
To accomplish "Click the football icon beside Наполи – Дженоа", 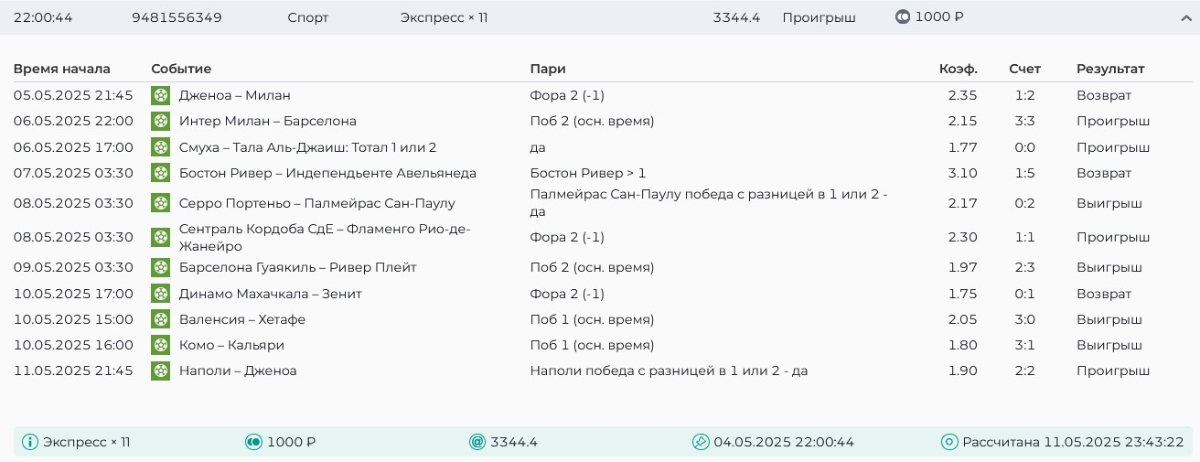I will (x=160, y=371).
